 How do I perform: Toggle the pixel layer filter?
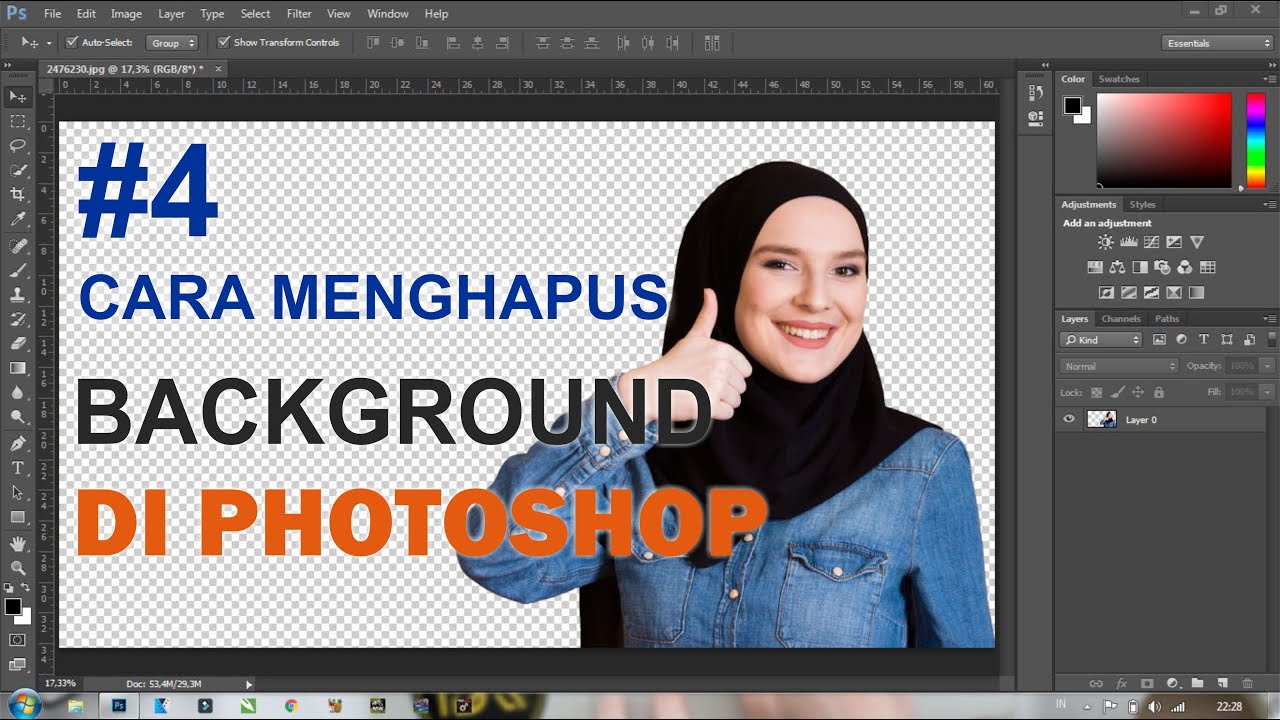click(1159, 340)
